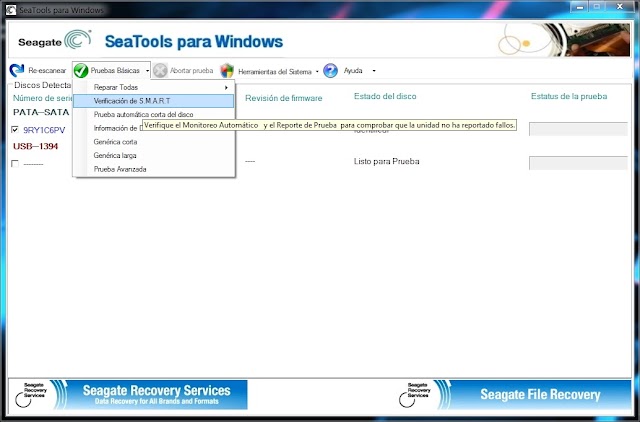Click the Número de serie column header

tap(42, 98)
